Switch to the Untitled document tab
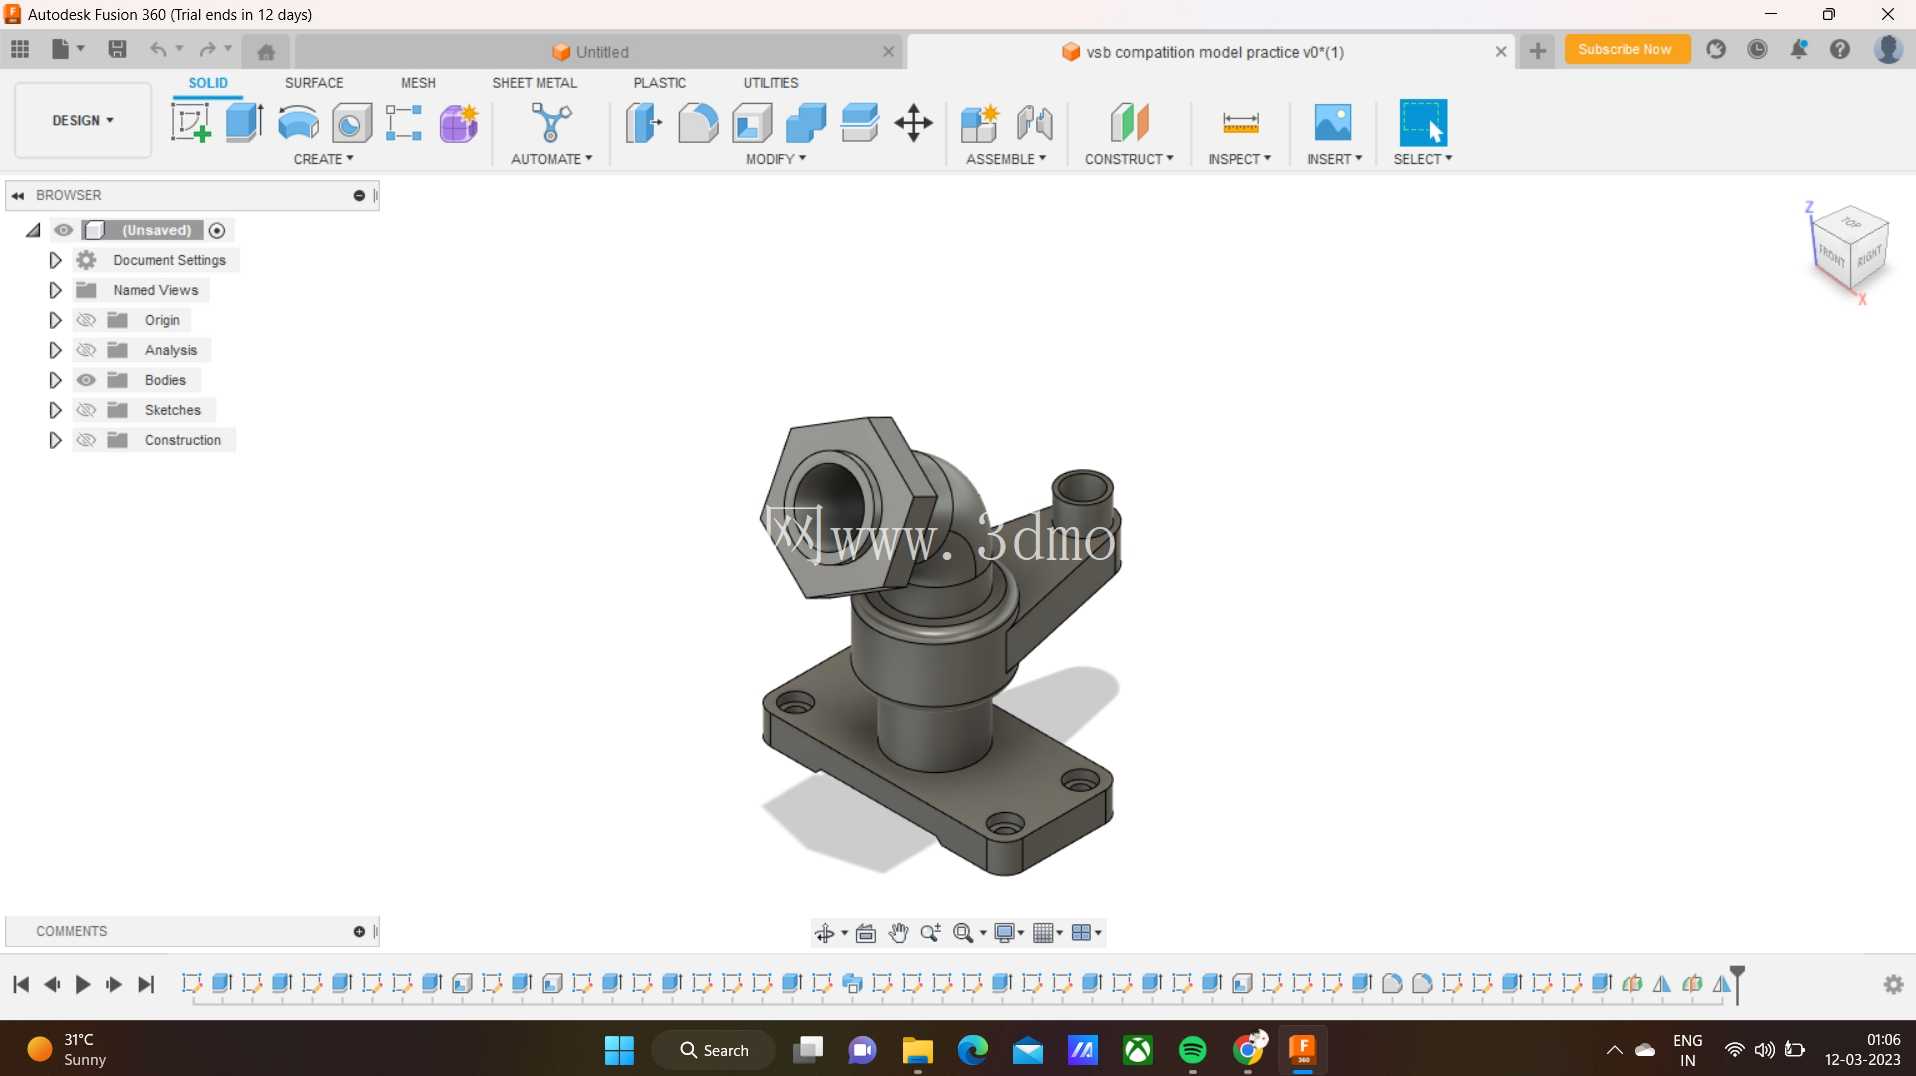Image resolution: width=1916 pixels, height=1076 pixels. coord(600,52)
